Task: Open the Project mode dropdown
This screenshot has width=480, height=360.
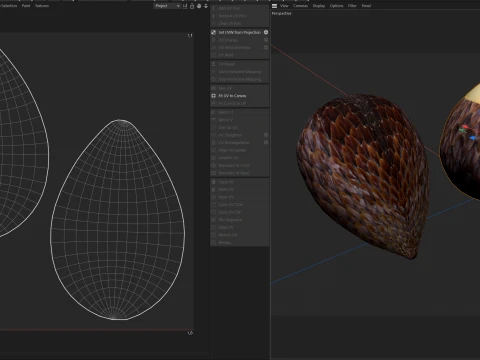Action: (167, 6)
